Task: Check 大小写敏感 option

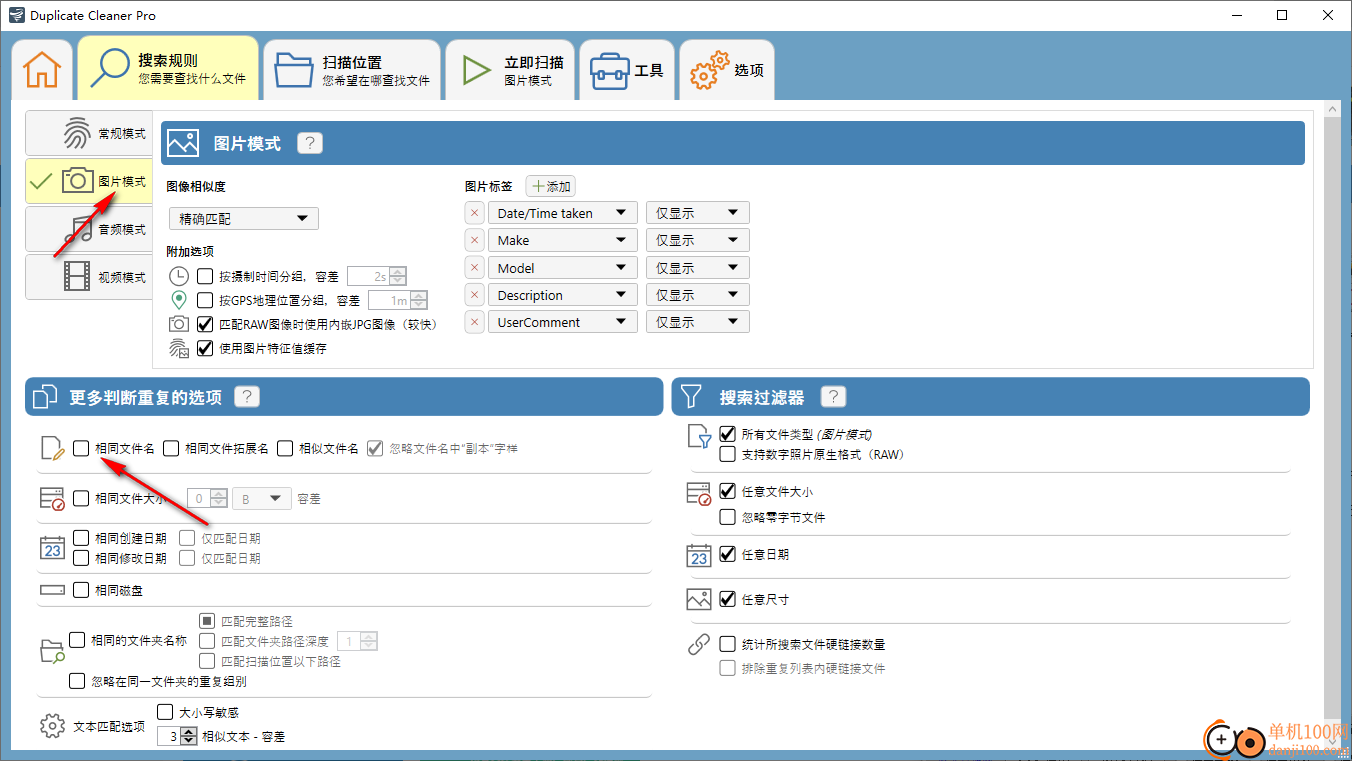Action: tap(166, 712)
